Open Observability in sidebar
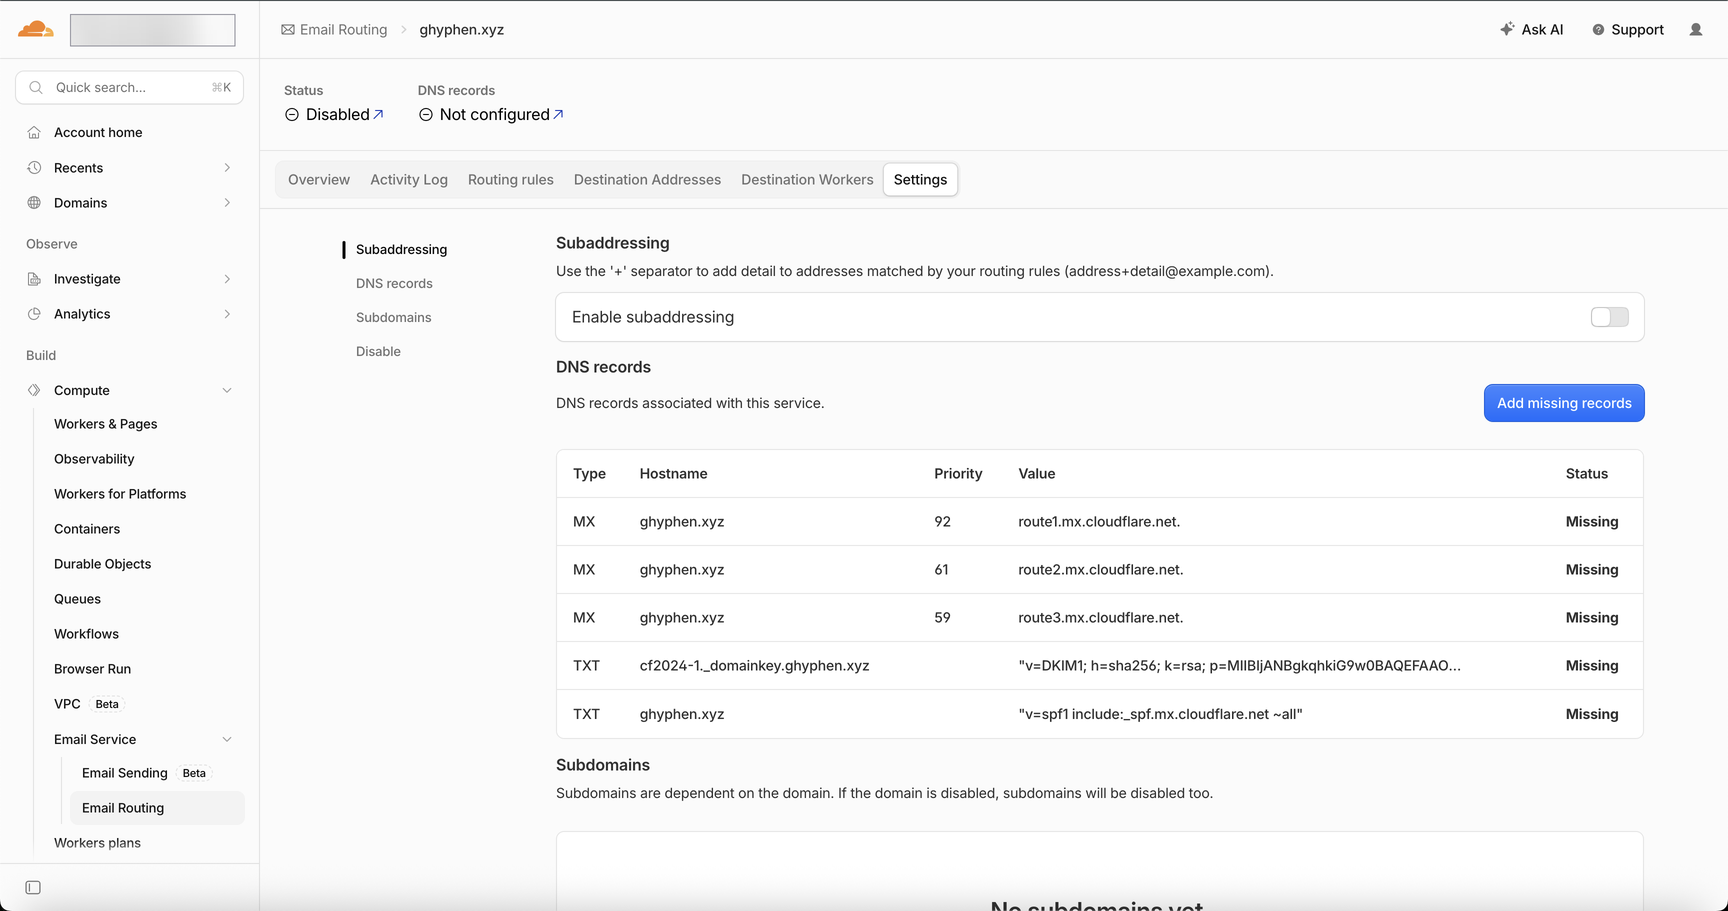The width and height of the screenshot is (1728, 911). 94,459
